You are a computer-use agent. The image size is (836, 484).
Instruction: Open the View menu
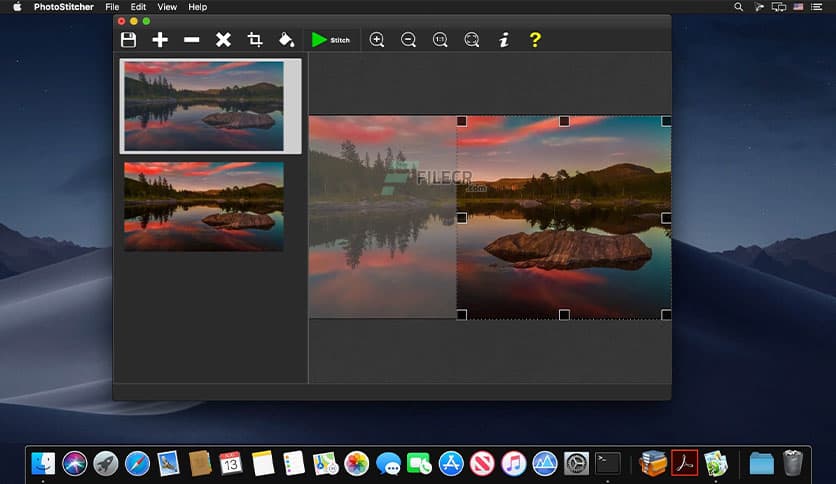pos(167,7)
